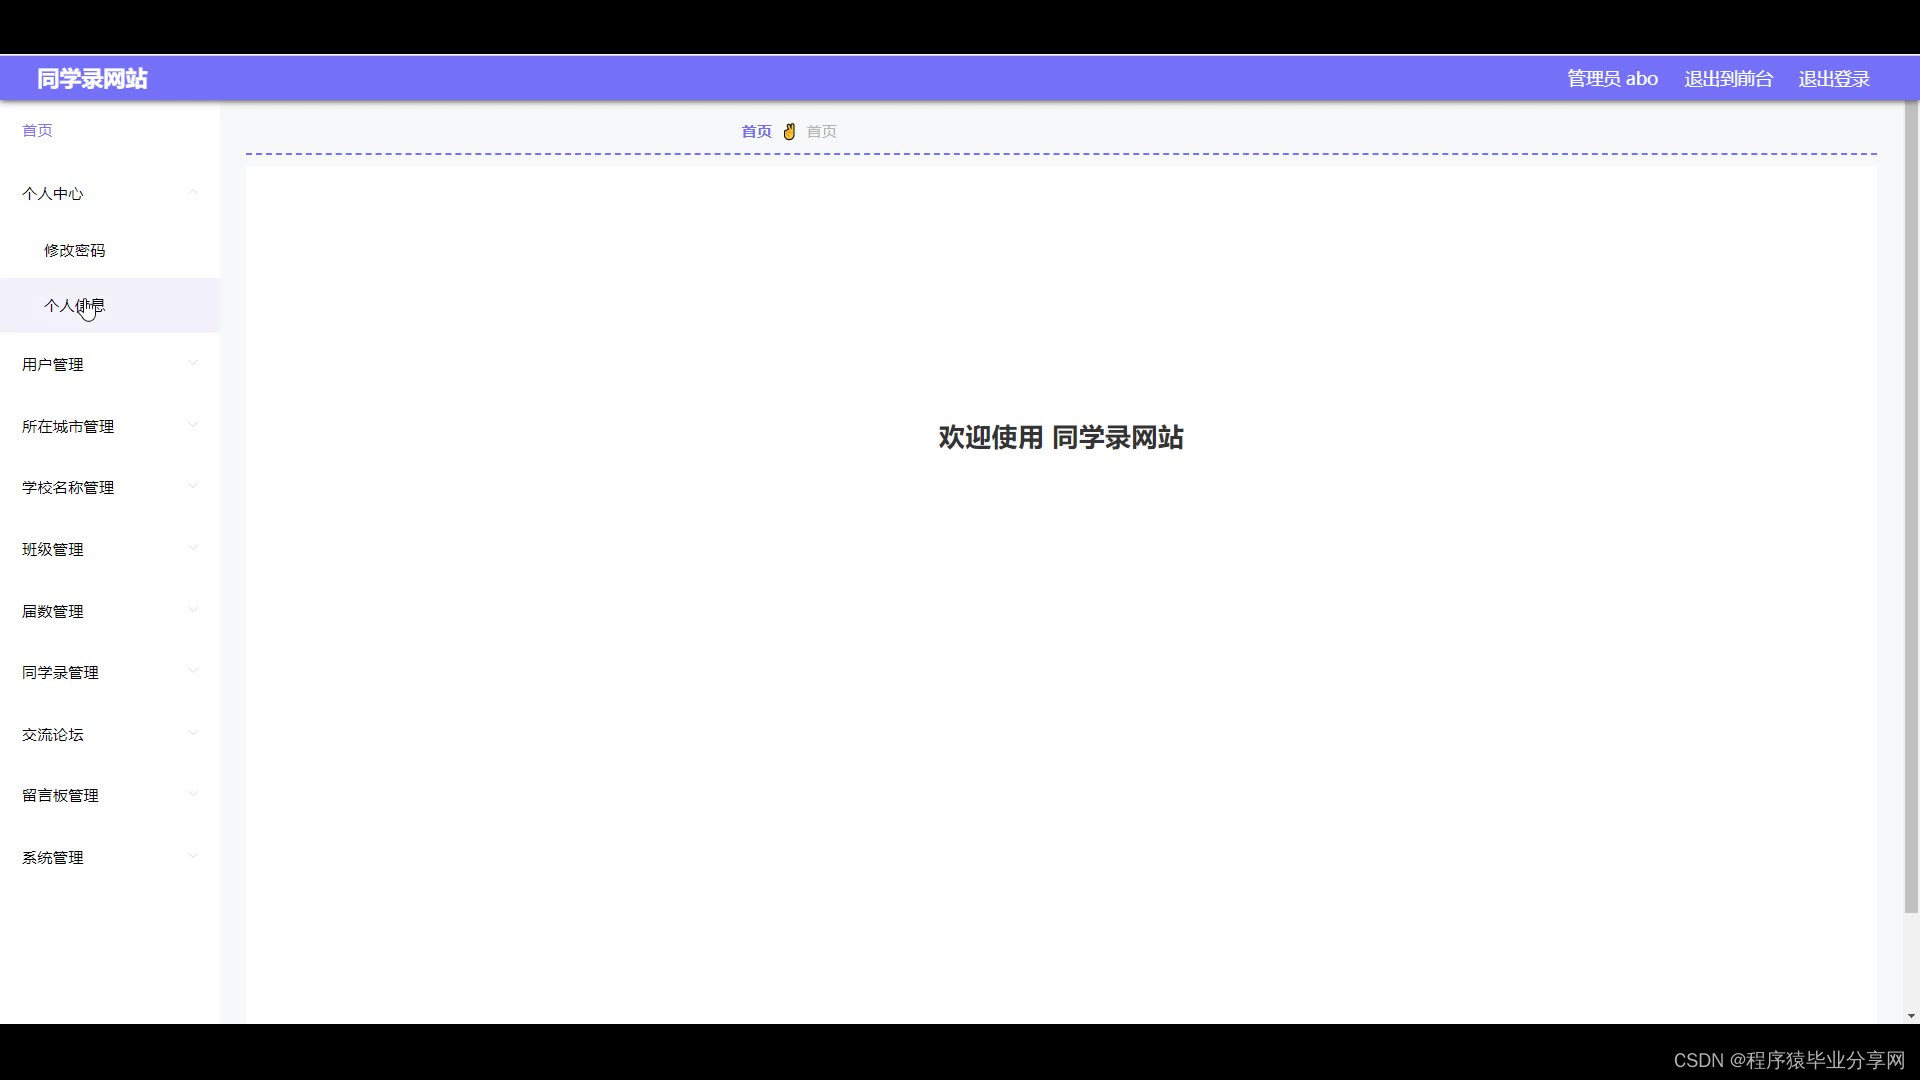Screen dimensions: 1920x1080
Task: Click the hand icon in breadcrumb
Action: pyautogui.click(x=789, y=131)
